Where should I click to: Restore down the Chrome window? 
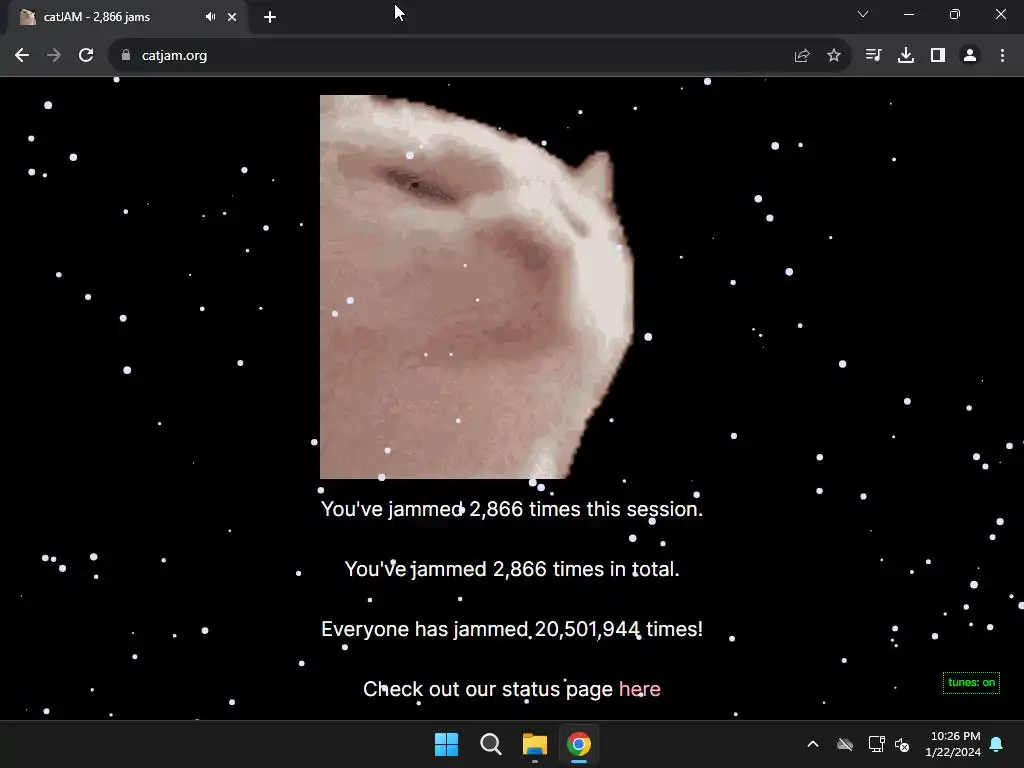click(955, 14)
